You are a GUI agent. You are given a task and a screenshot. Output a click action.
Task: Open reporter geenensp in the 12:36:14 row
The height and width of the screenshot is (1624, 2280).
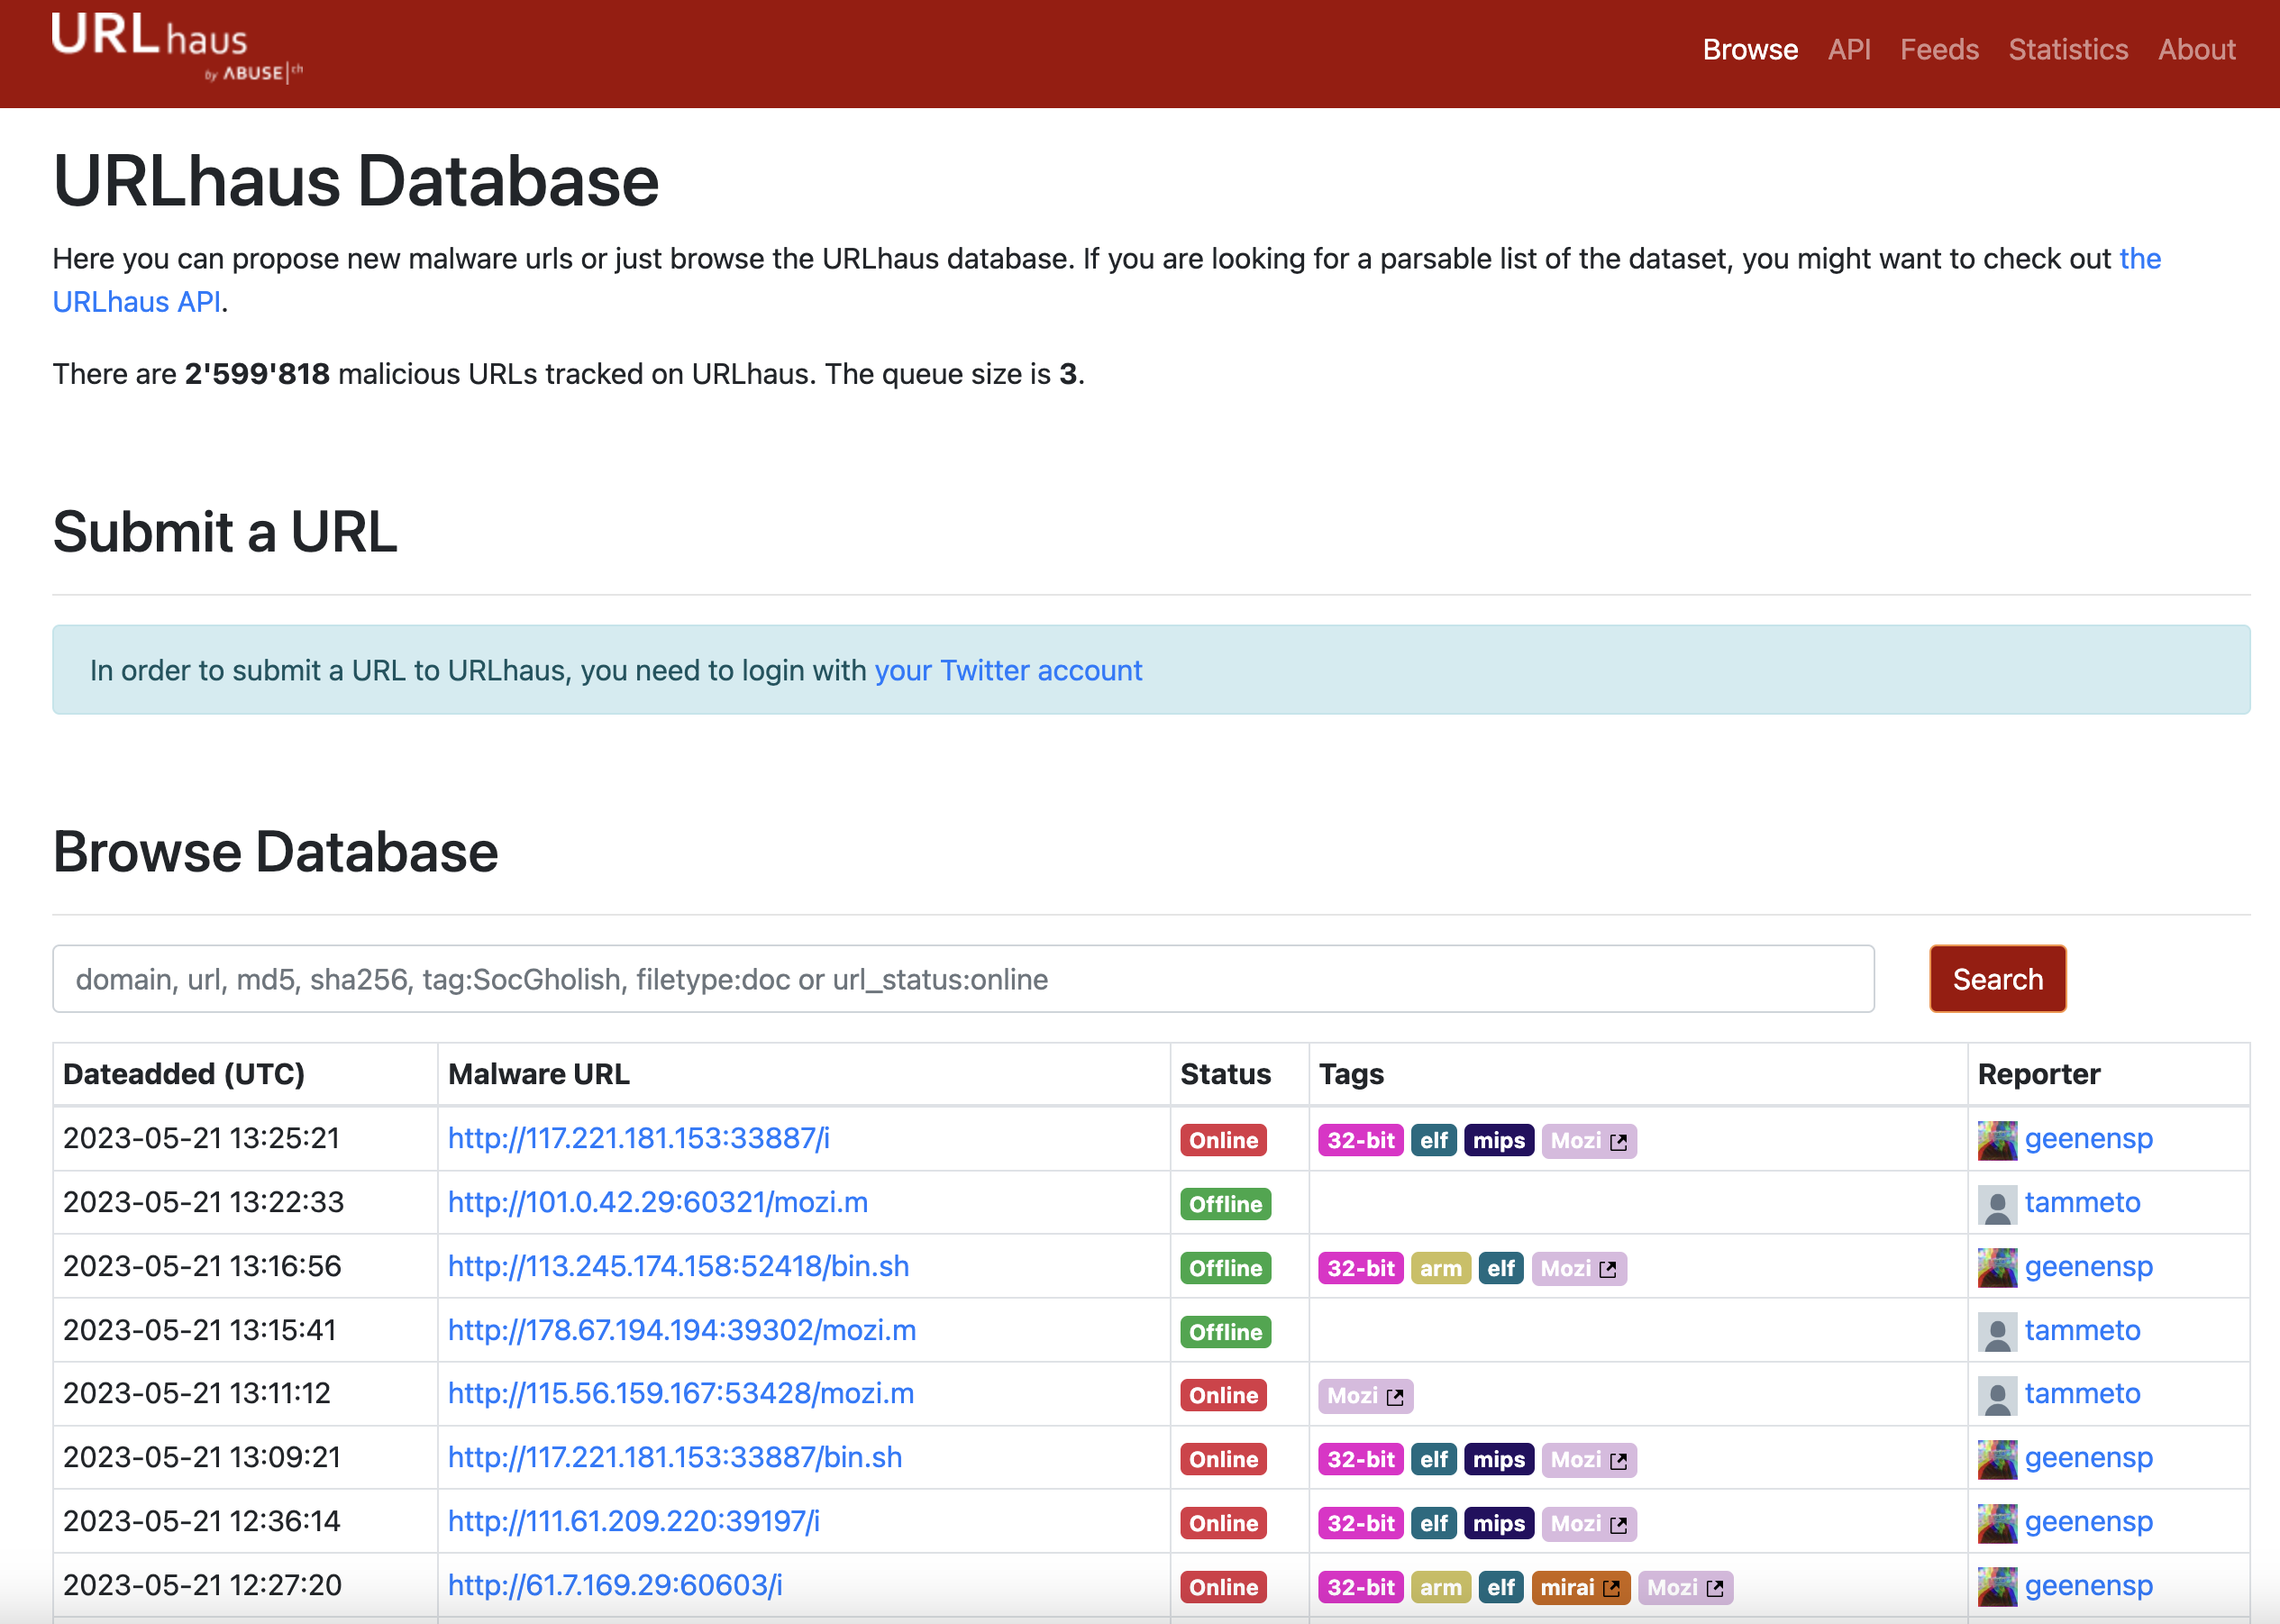click(x=2089, y=1521)
